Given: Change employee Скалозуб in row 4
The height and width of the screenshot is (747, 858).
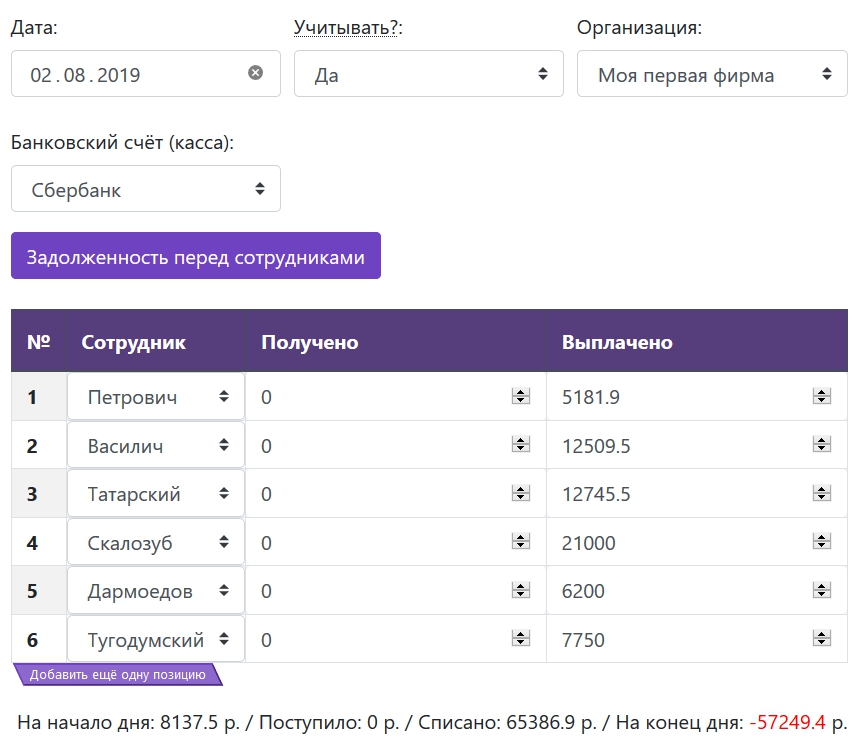Looking at the screenshot, I should click(156, 543).
